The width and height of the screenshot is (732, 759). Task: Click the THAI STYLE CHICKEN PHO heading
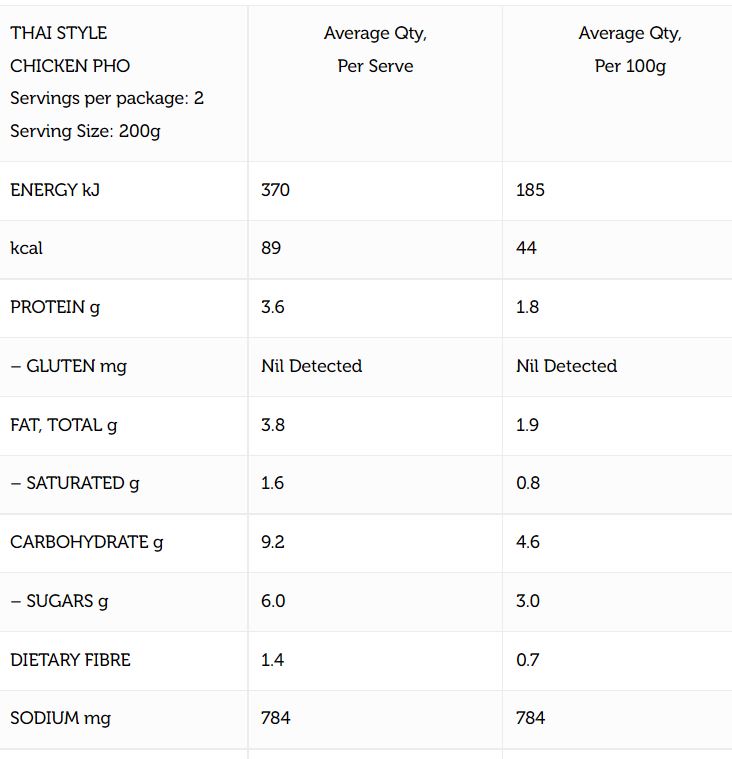pyautogui.click(x=70, y=49)
